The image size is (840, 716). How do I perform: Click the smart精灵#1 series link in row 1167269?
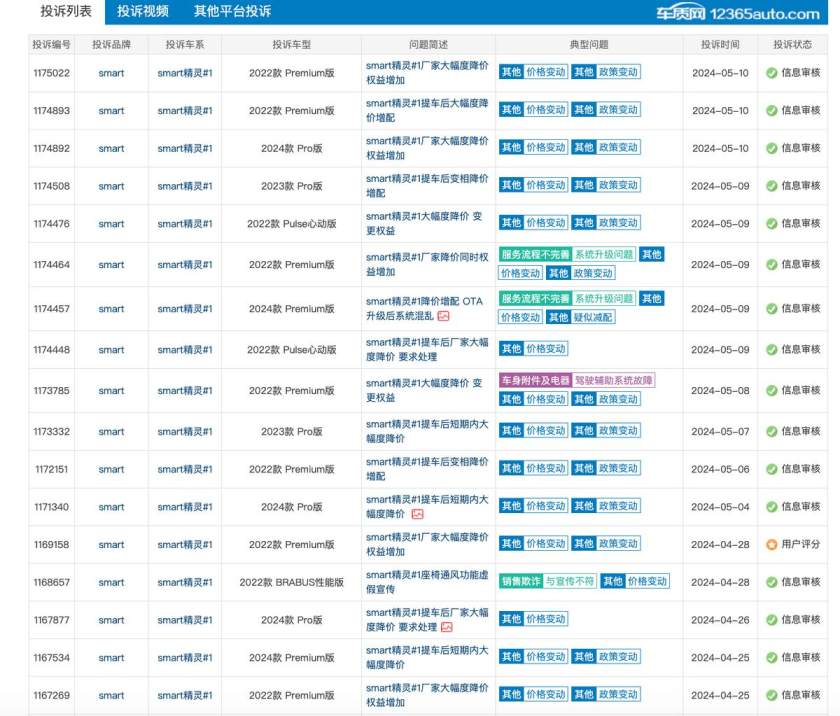click(x=185, y=695)
